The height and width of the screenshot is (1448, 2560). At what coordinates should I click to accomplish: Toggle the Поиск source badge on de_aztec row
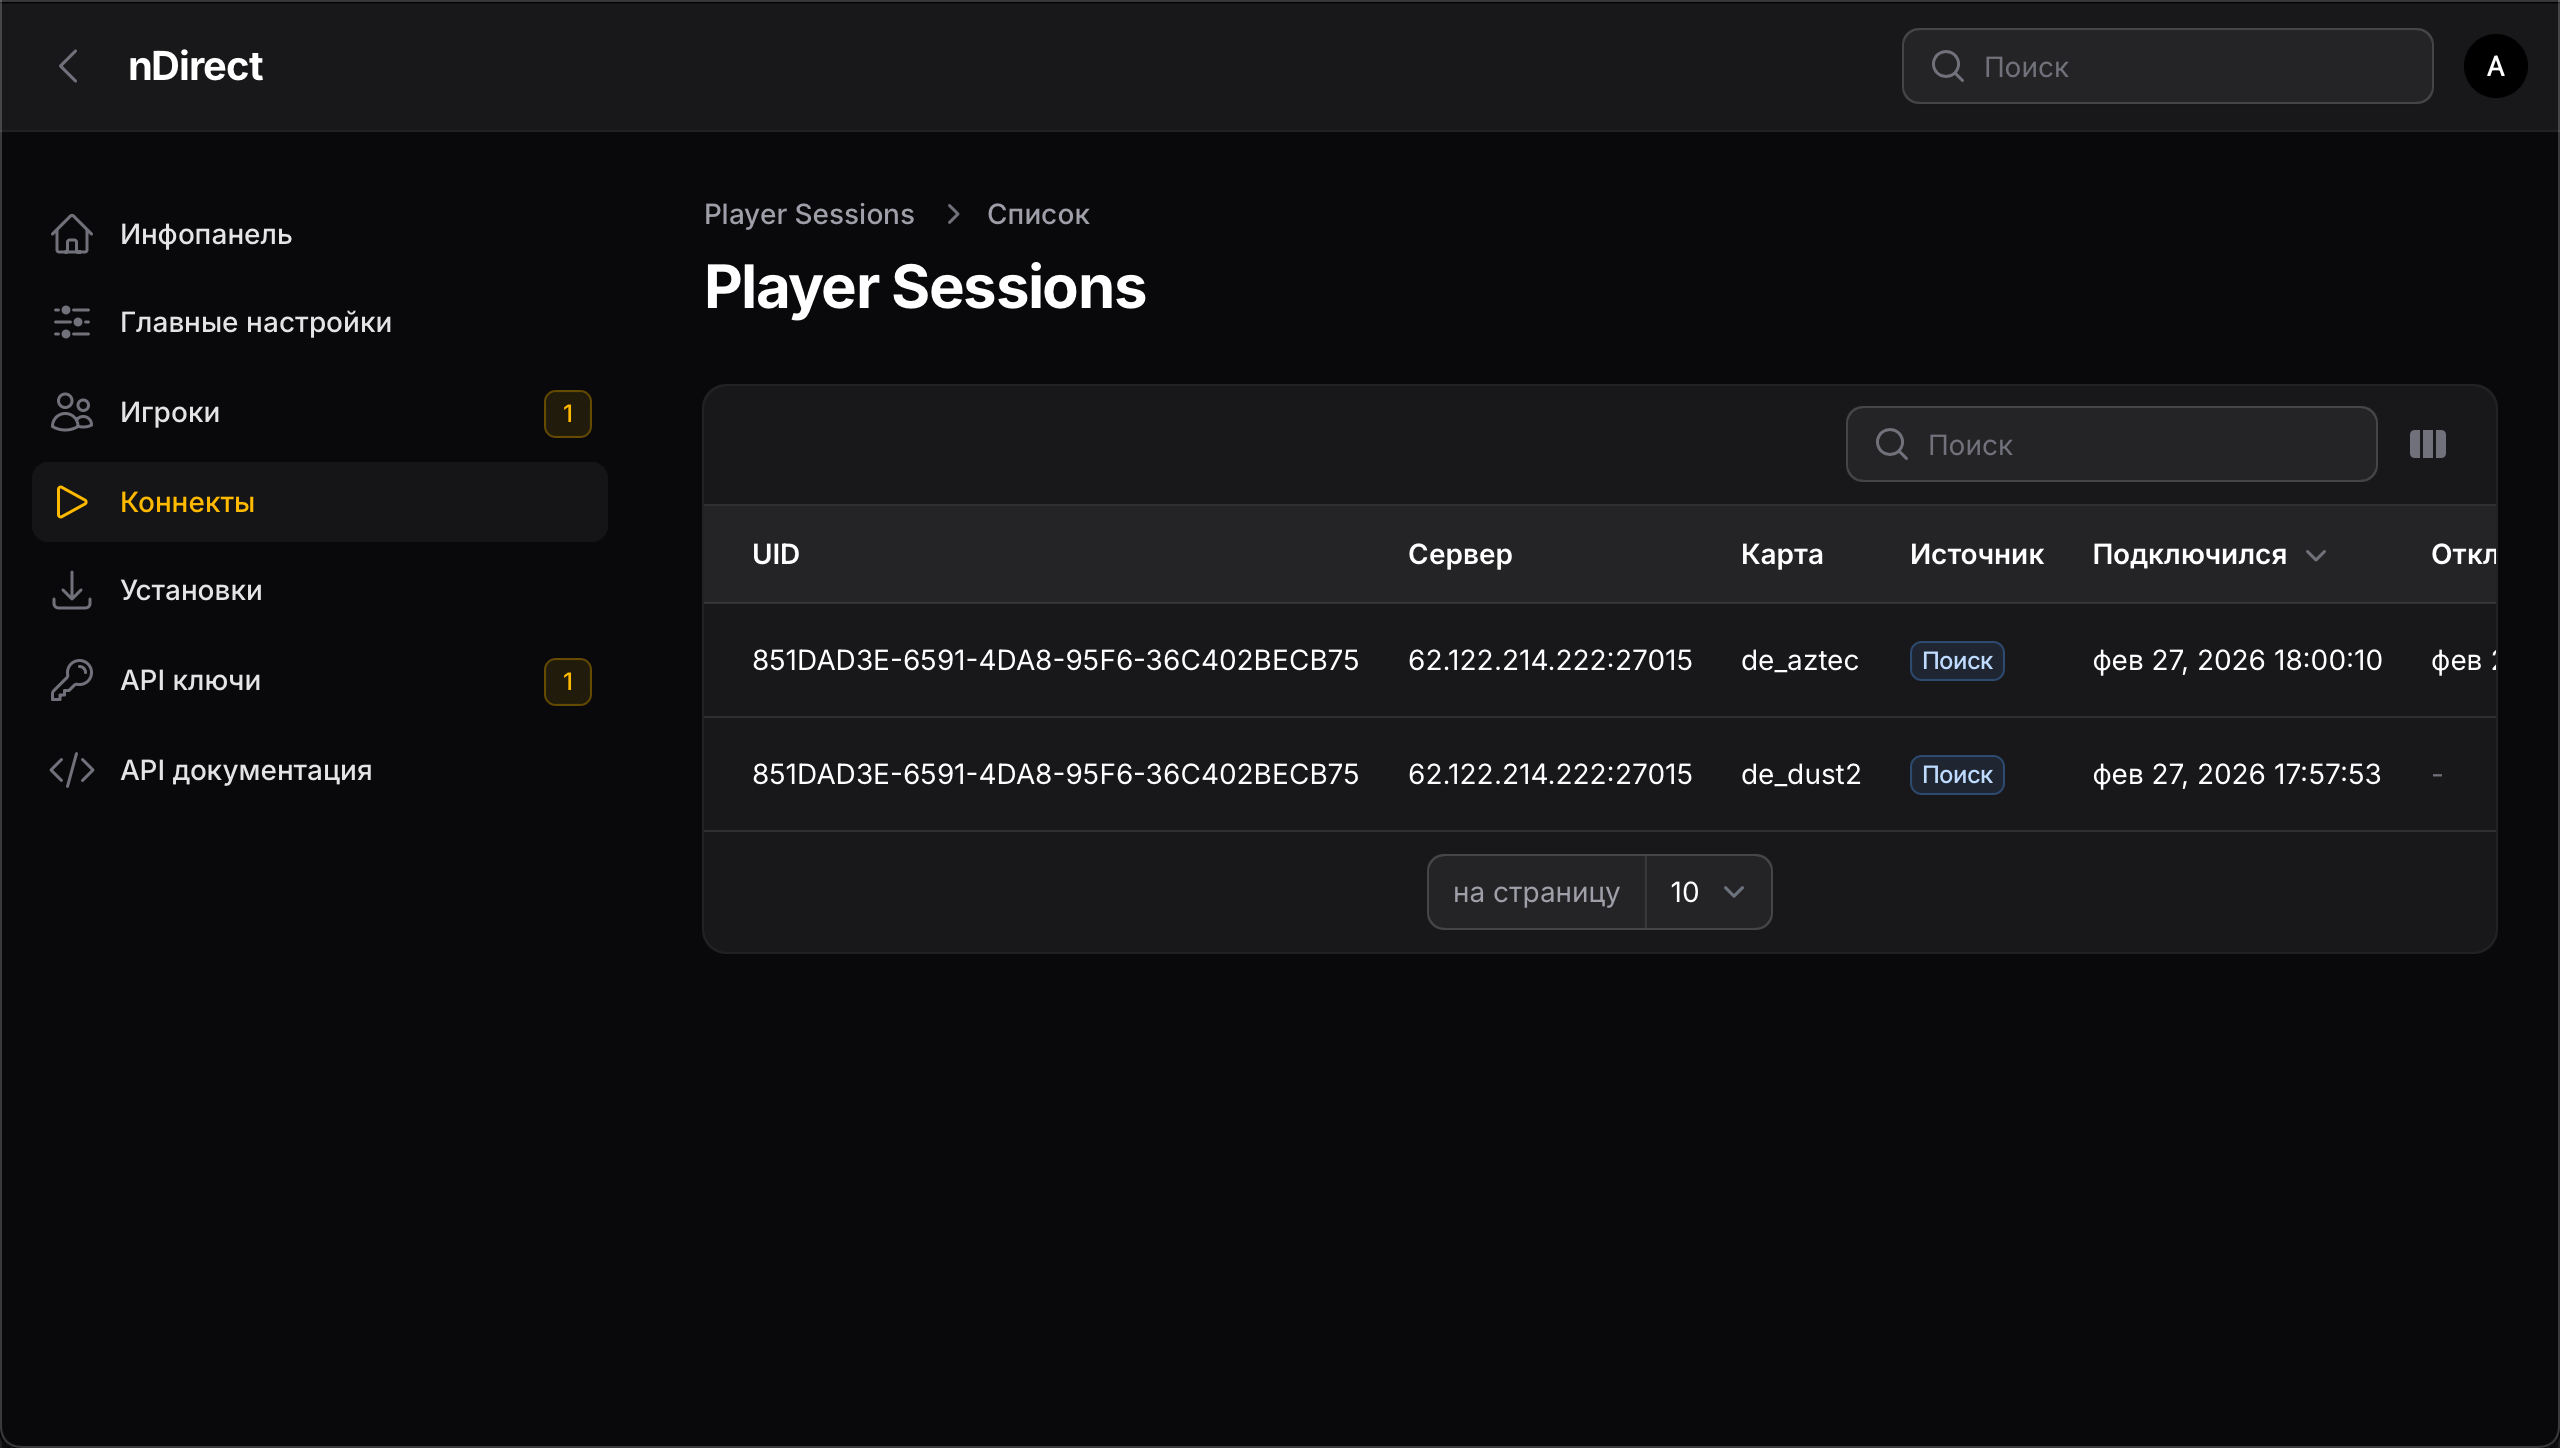pos(1955,660)
